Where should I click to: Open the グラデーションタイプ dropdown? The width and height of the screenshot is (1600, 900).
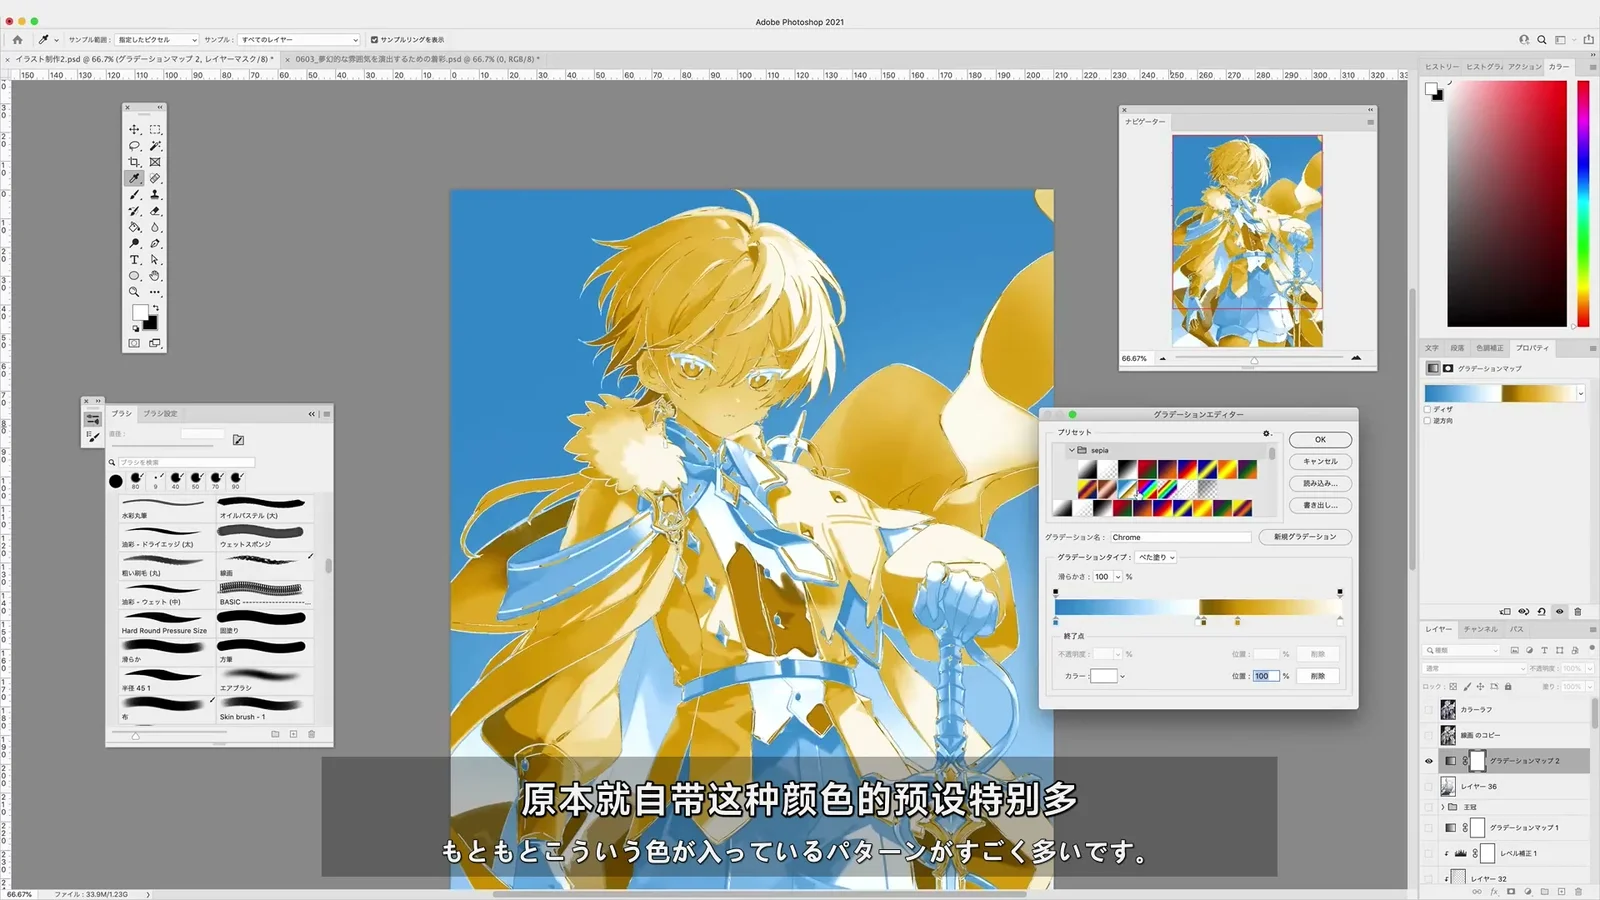[1156, 557]
